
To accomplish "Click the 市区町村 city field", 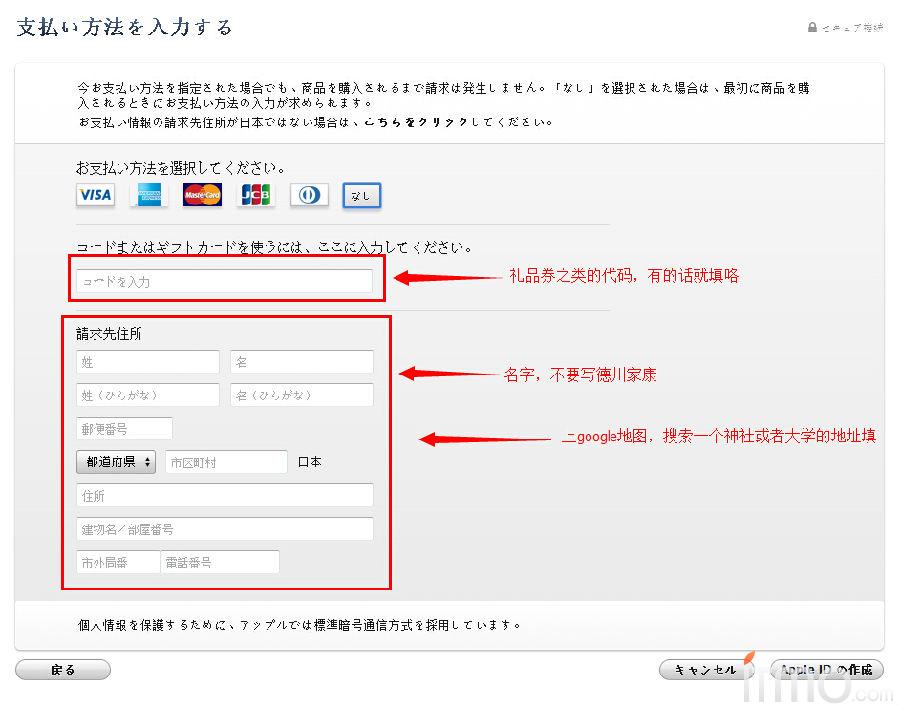I will pos(226,462).
